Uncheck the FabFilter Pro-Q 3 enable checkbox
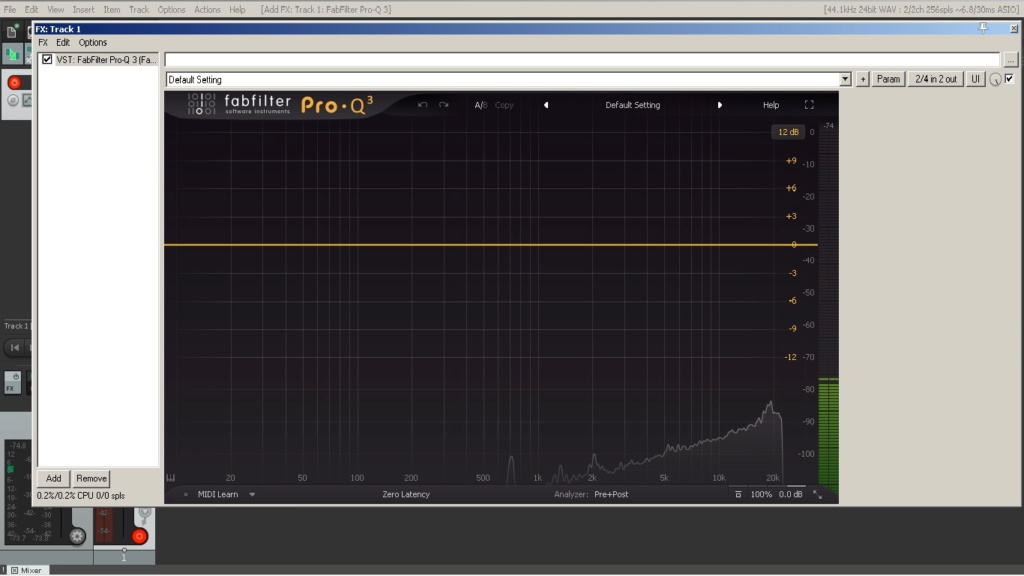 (x=47, y=59)
